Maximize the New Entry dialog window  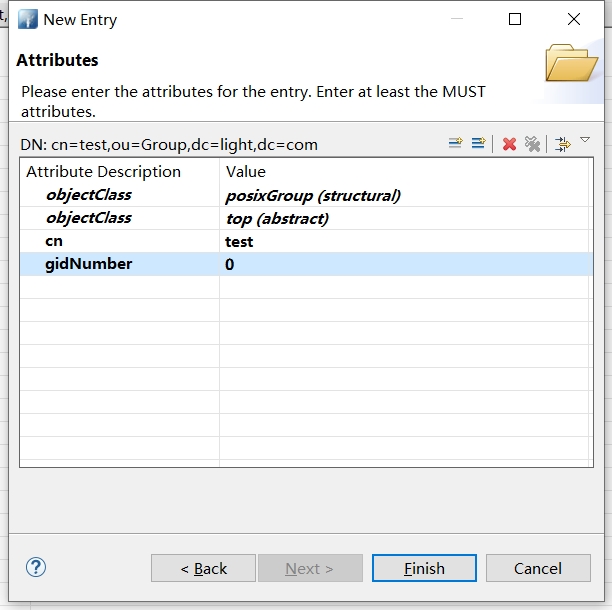coord(515,19)
